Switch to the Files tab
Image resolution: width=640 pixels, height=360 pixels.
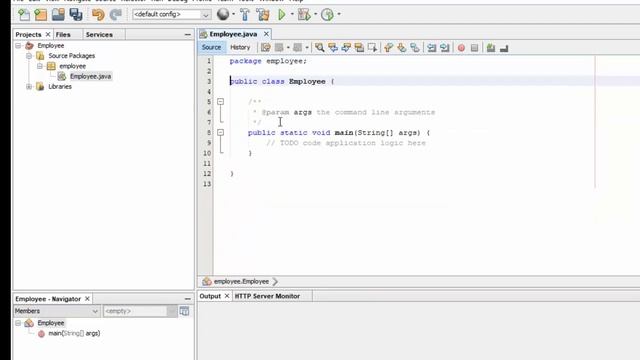click(x=63, y=35)
